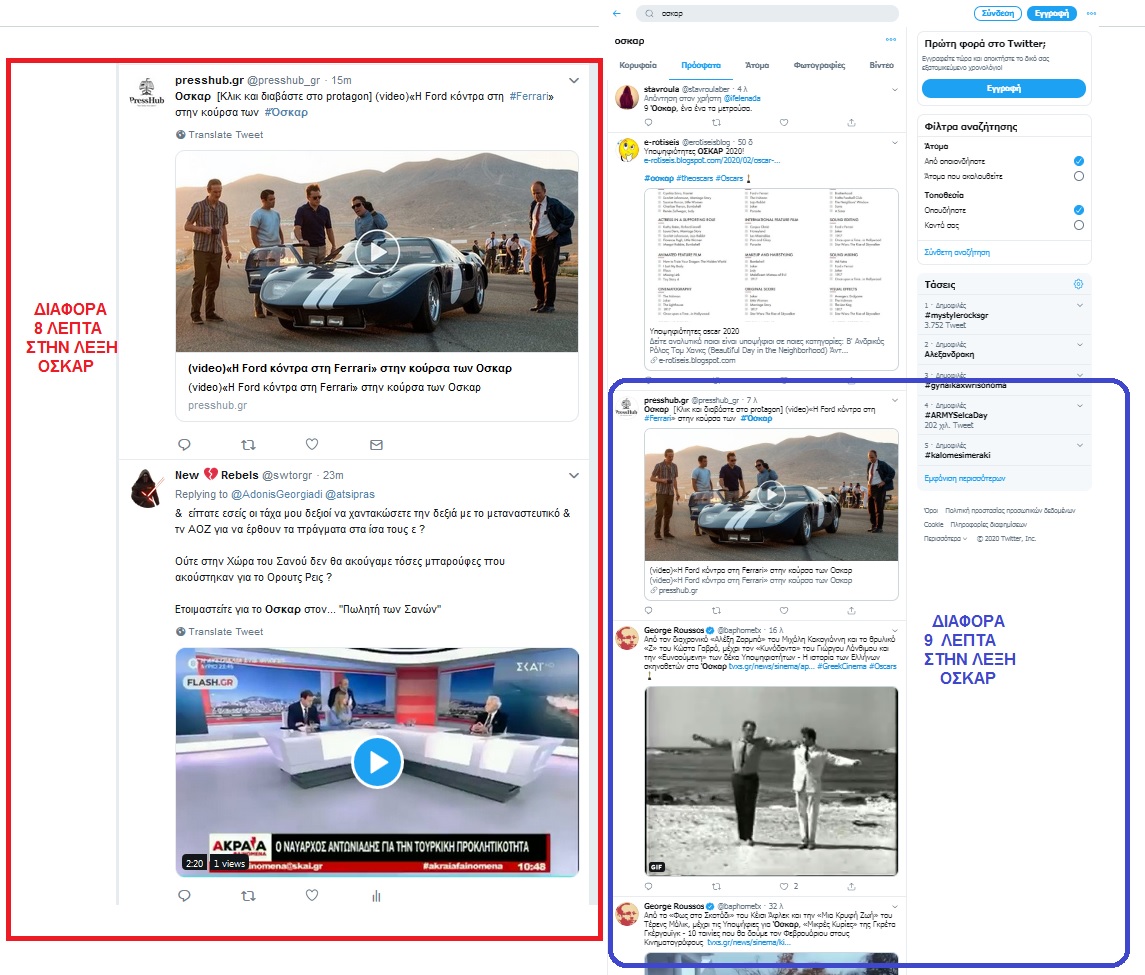Image resolution: width=1145 pixels, height=975 pixels.
Task: Play the SKAI news studio video
Action: (x=377, y=762)
